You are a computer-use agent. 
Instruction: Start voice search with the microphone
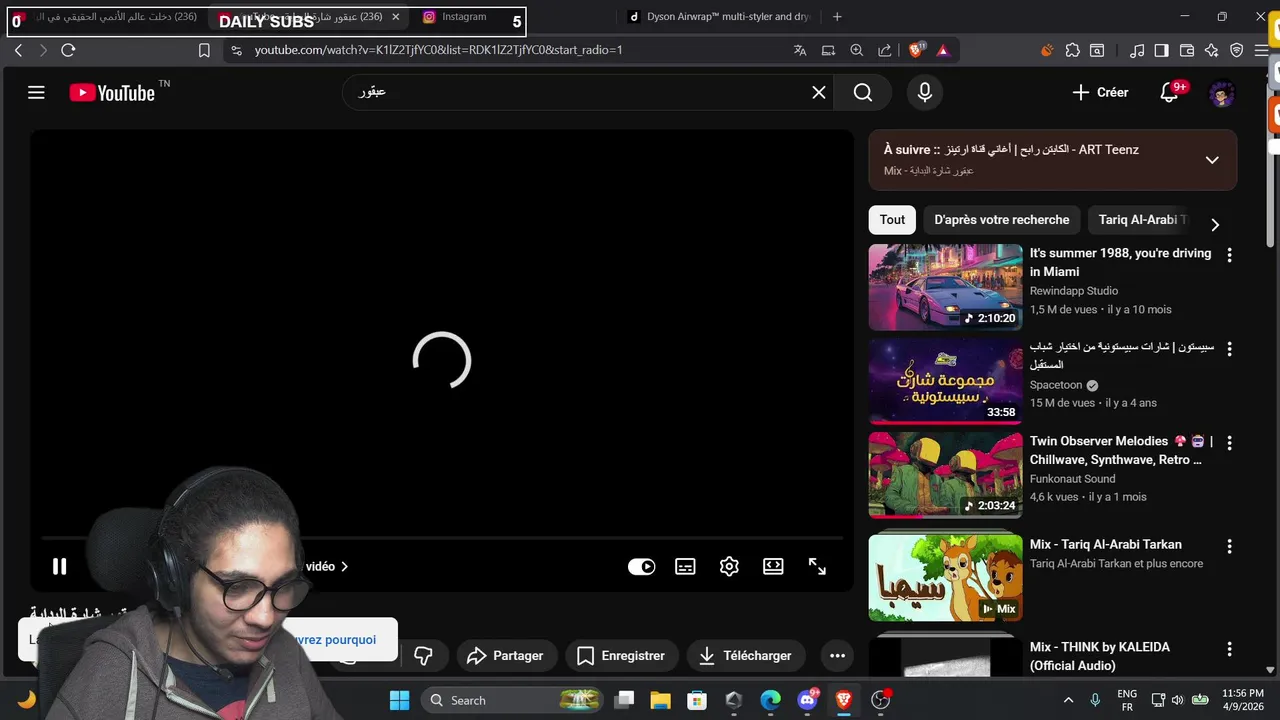pos(925,93)
